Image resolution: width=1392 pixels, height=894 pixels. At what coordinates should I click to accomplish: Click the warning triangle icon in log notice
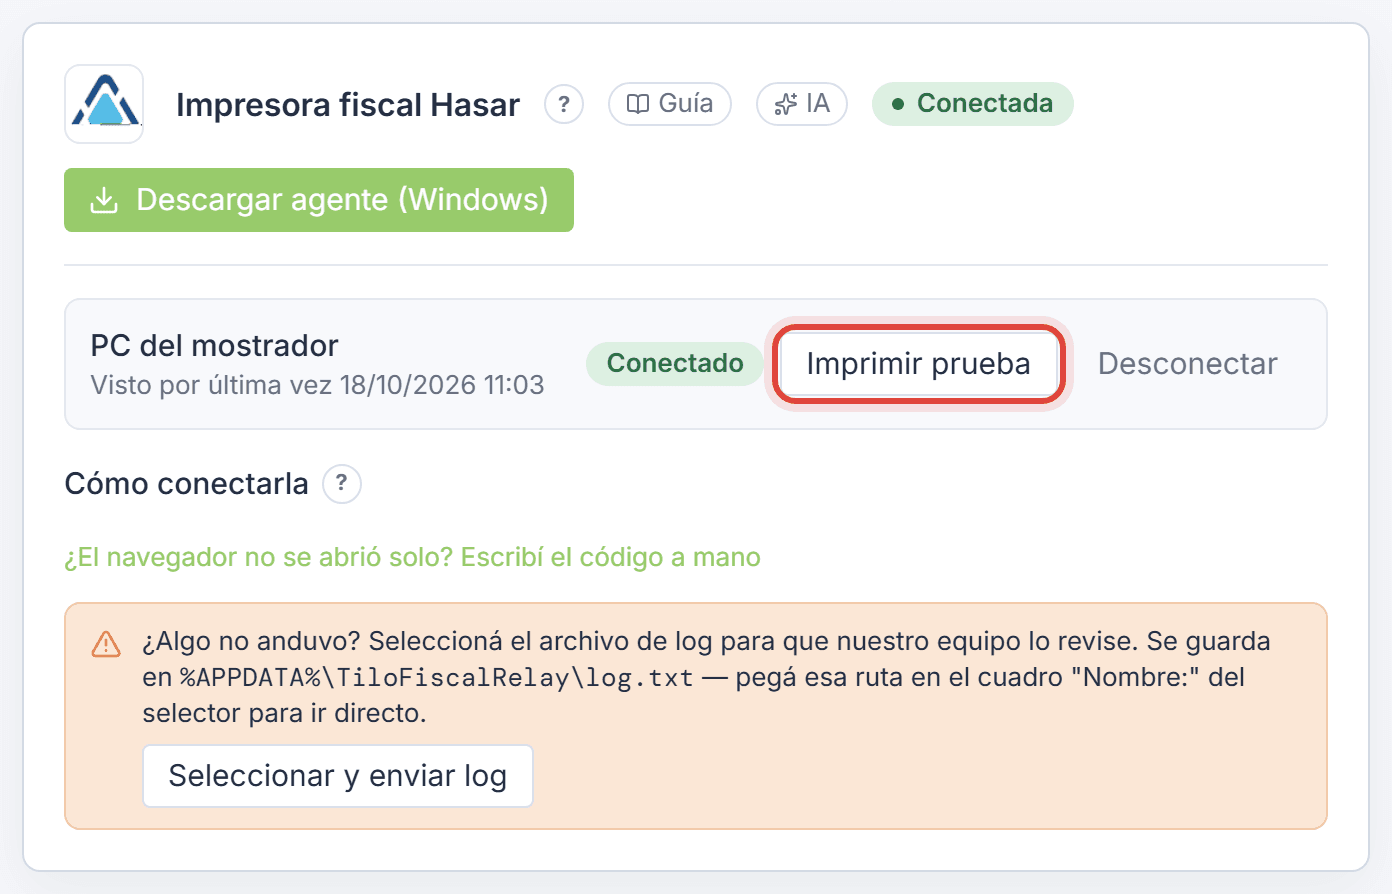pos(106,644)
